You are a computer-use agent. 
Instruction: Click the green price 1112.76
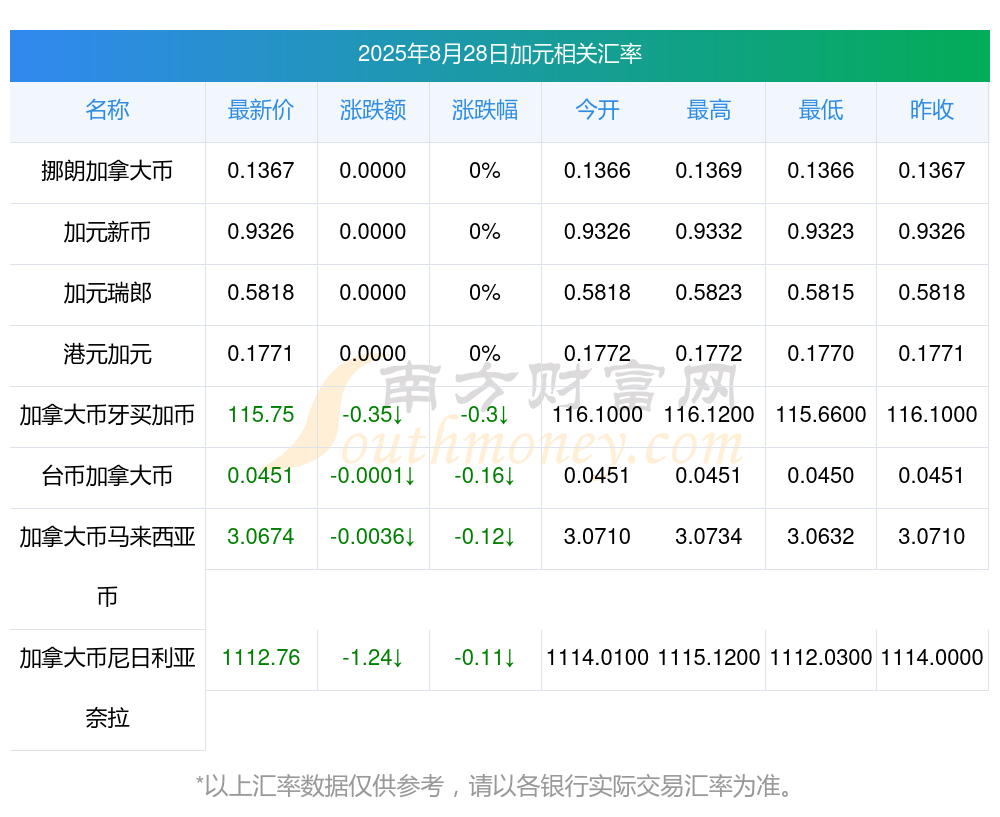point(261,658)
